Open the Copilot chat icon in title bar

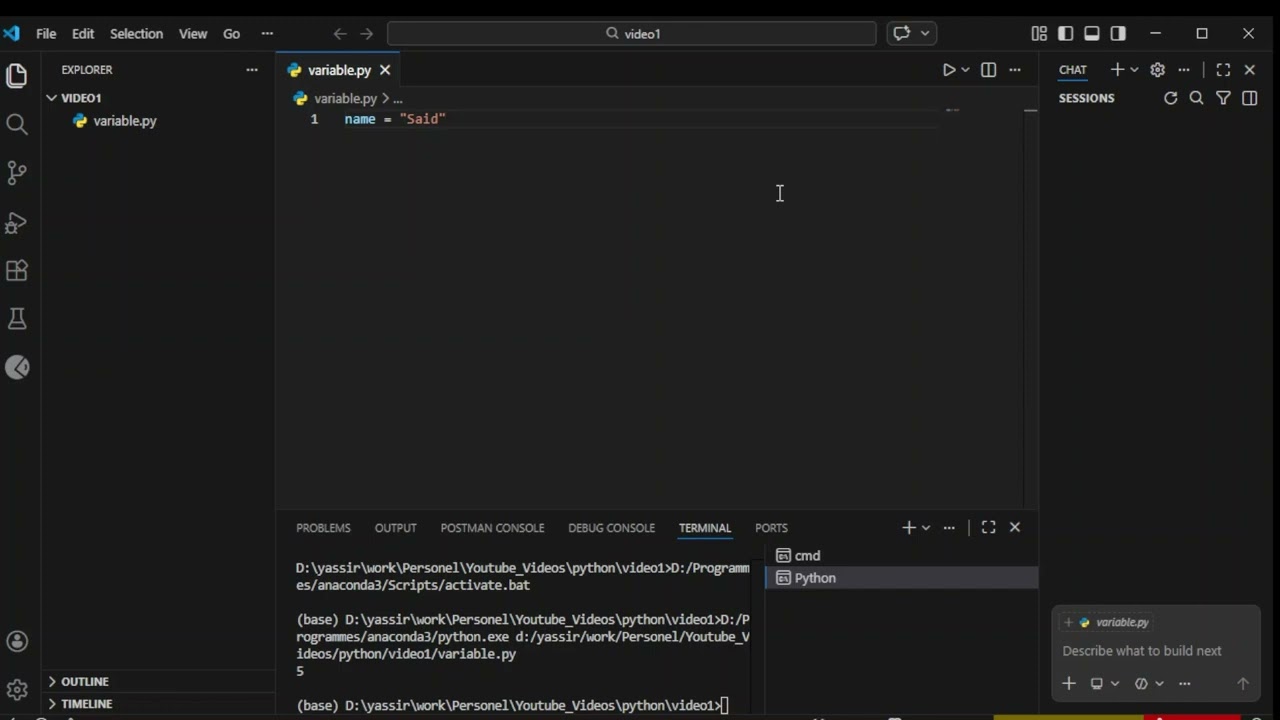point(902,33)
